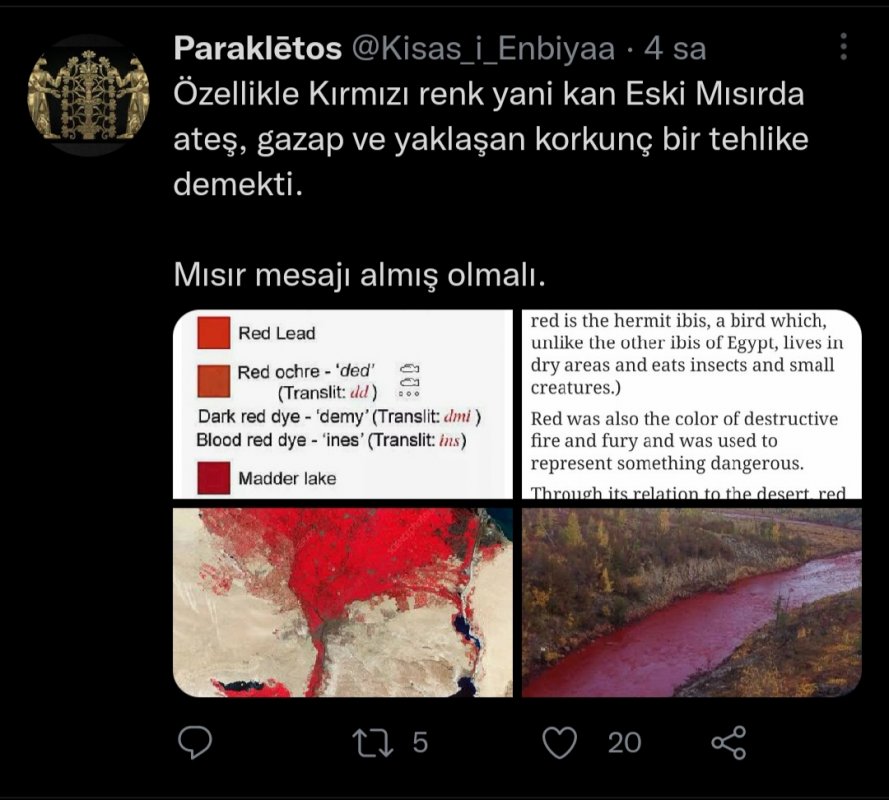
Task: Open the hermit ibis text image
Action: (692, 404)
